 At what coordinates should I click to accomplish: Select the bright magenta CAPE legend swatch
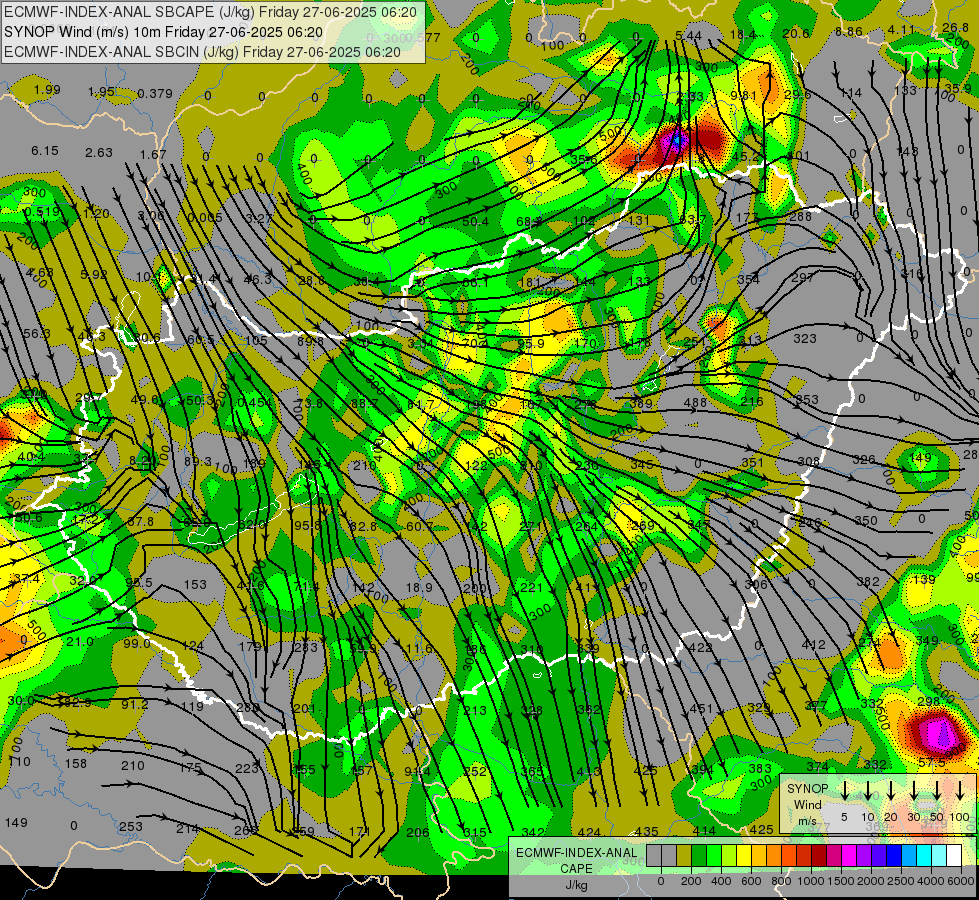pos(849,855)
